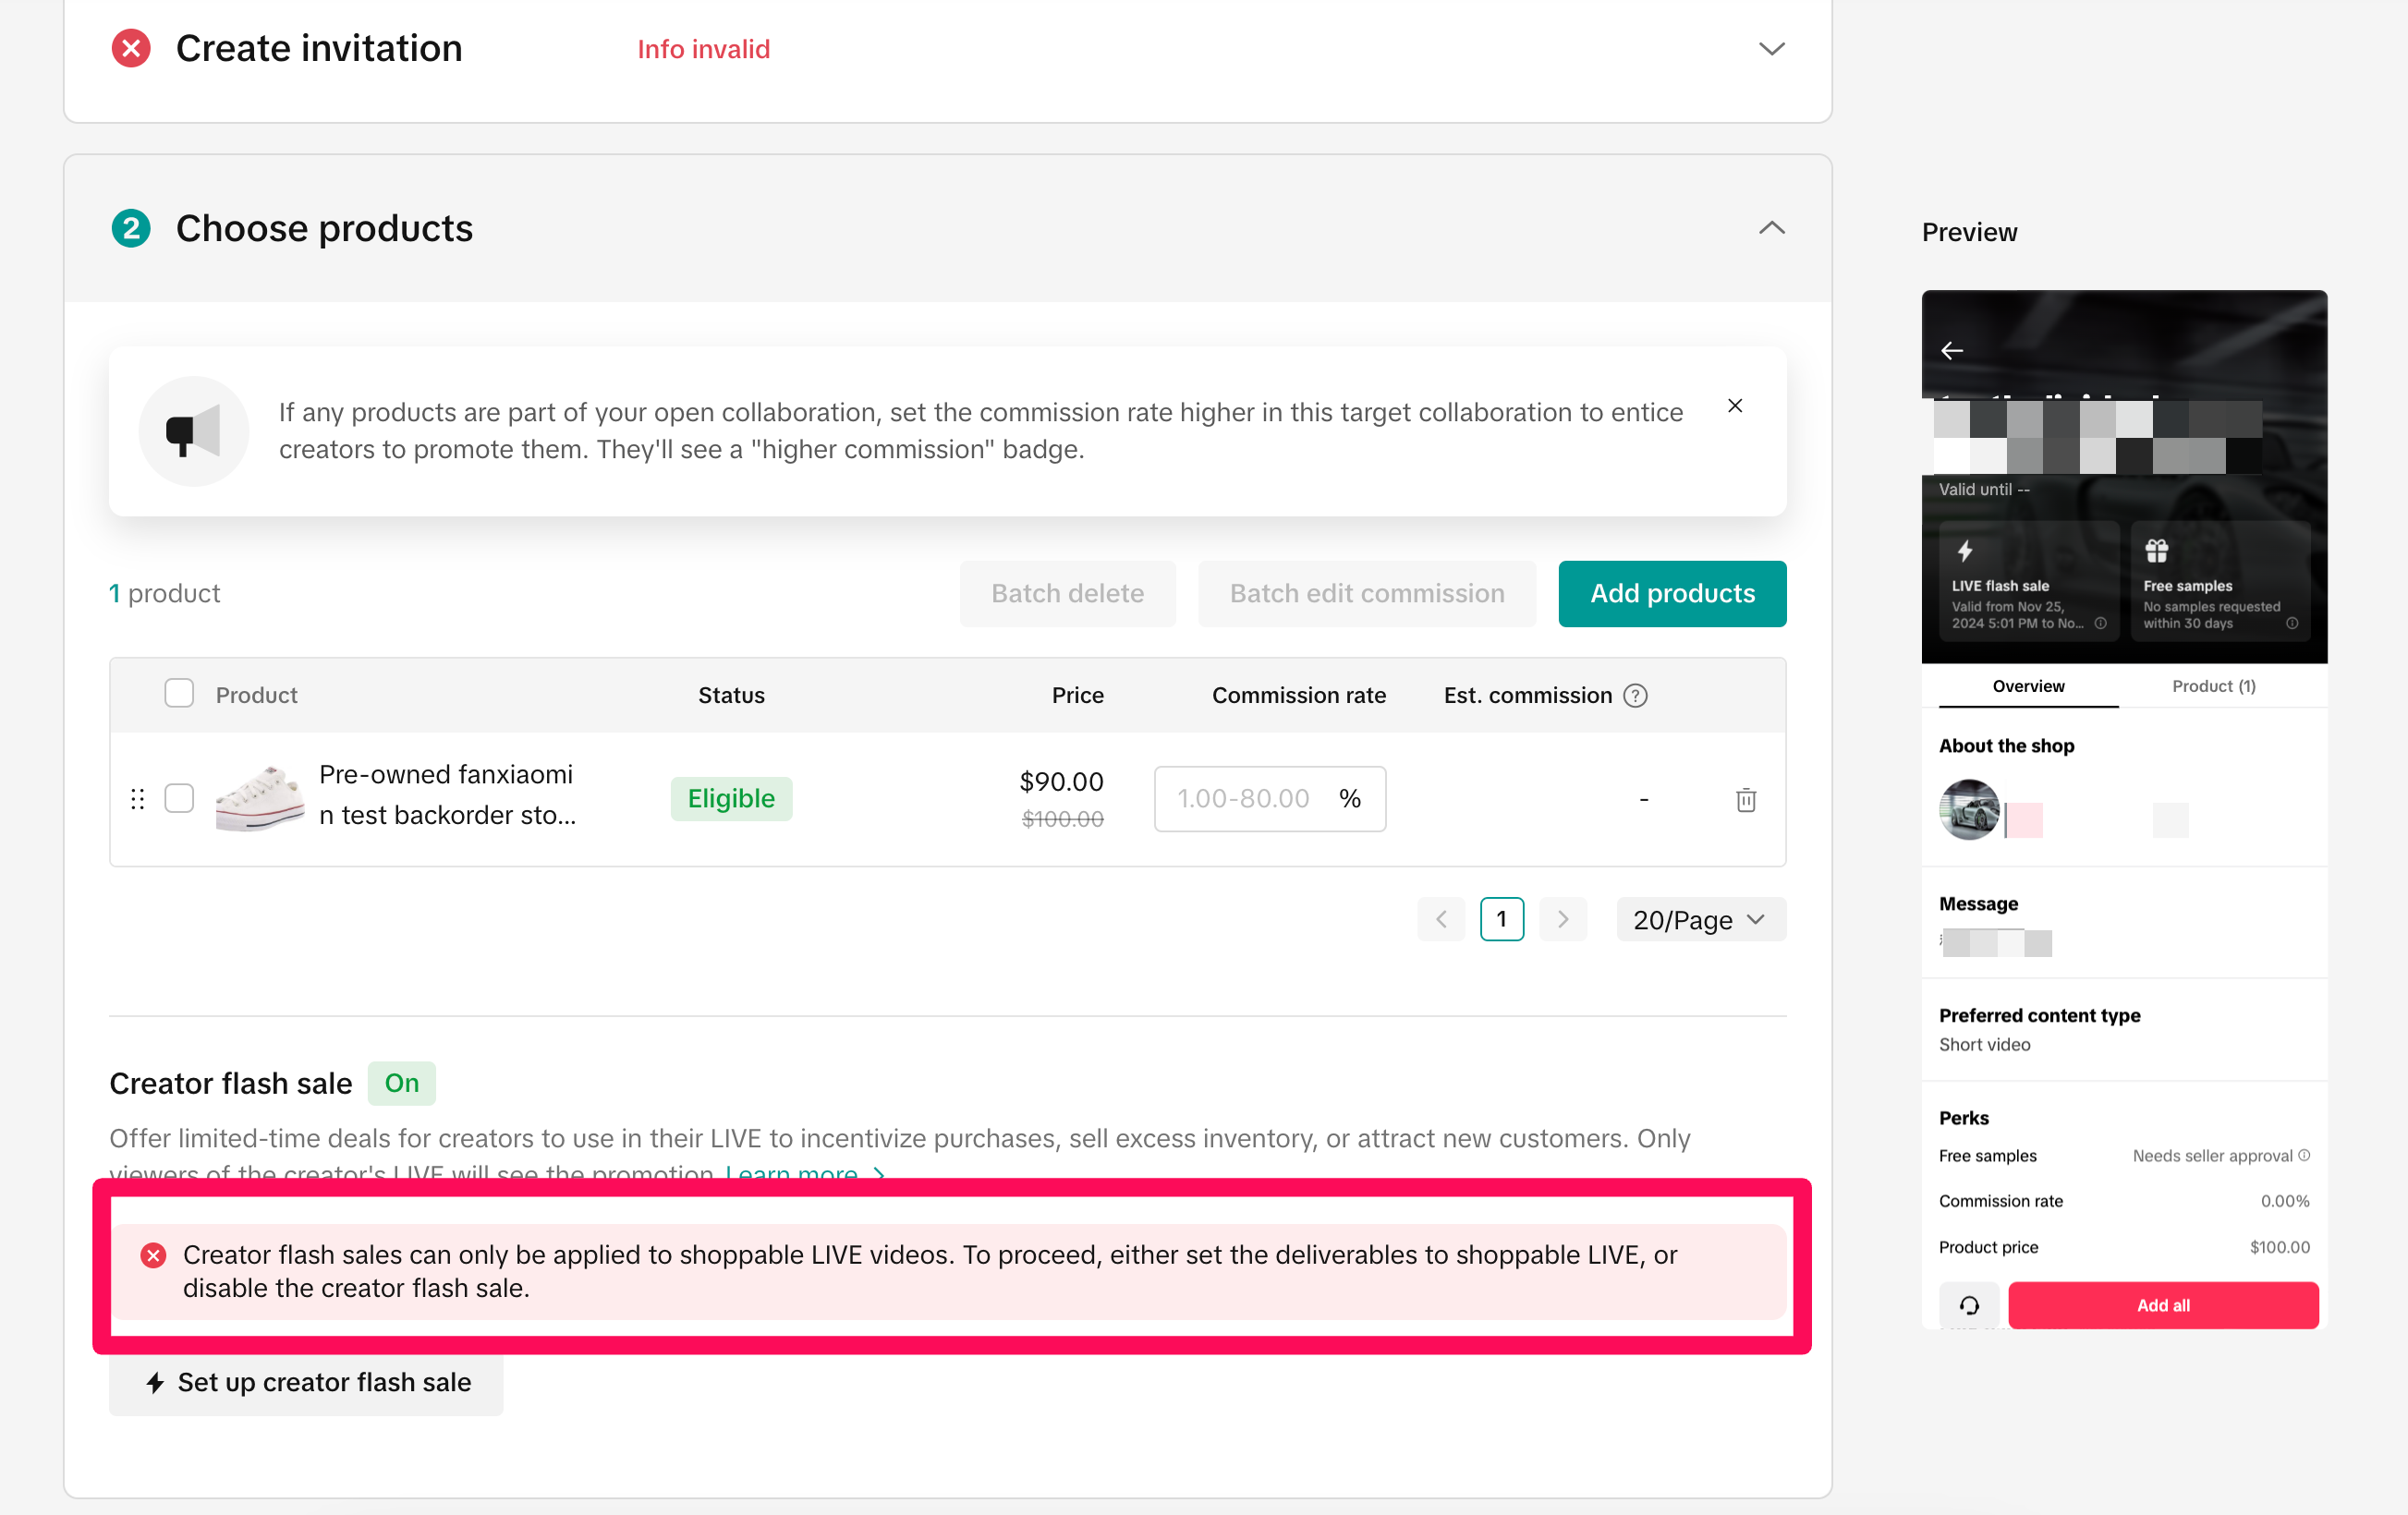The image size is (2408, 1515).
Task: Focus the commission rate percentage field
Action: tap(1243, 799)
